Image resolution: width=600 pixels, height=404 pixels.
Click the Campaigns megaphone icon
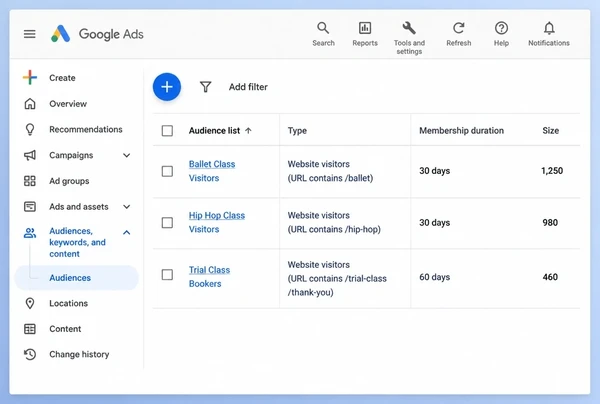[x=30, y=155]
